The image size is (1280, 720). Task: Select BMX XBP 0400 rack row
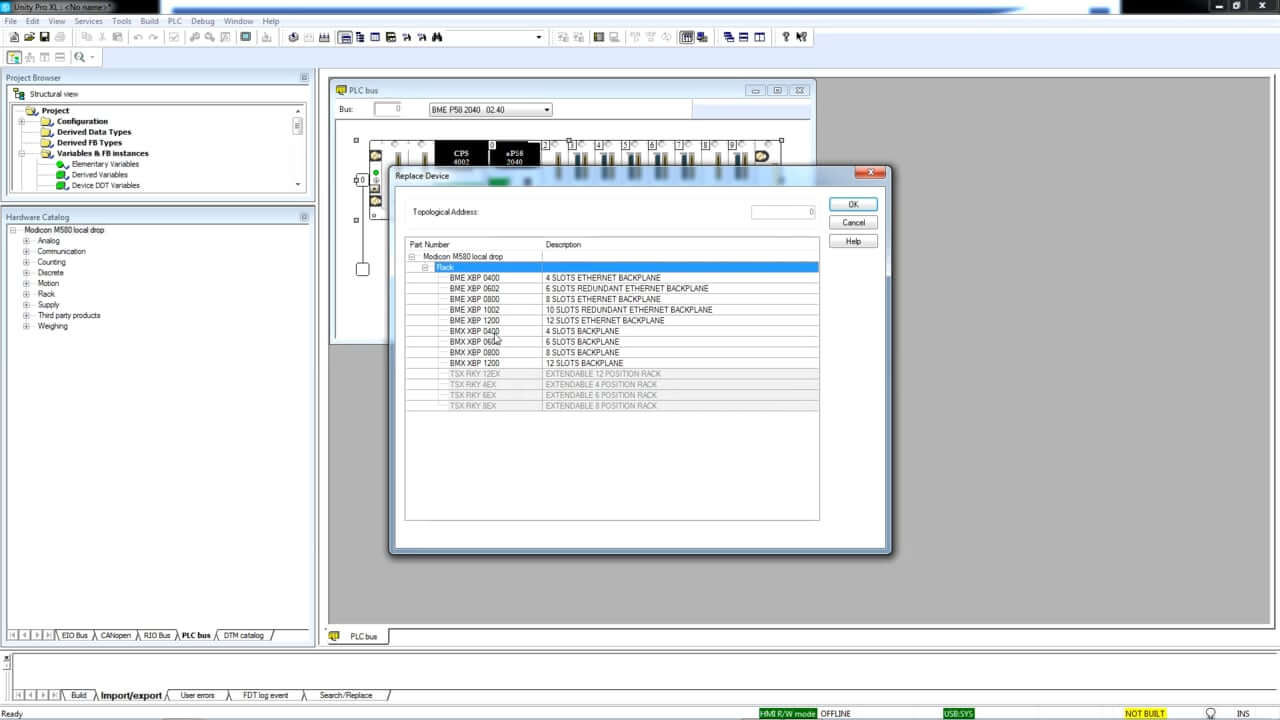(612, 331)
